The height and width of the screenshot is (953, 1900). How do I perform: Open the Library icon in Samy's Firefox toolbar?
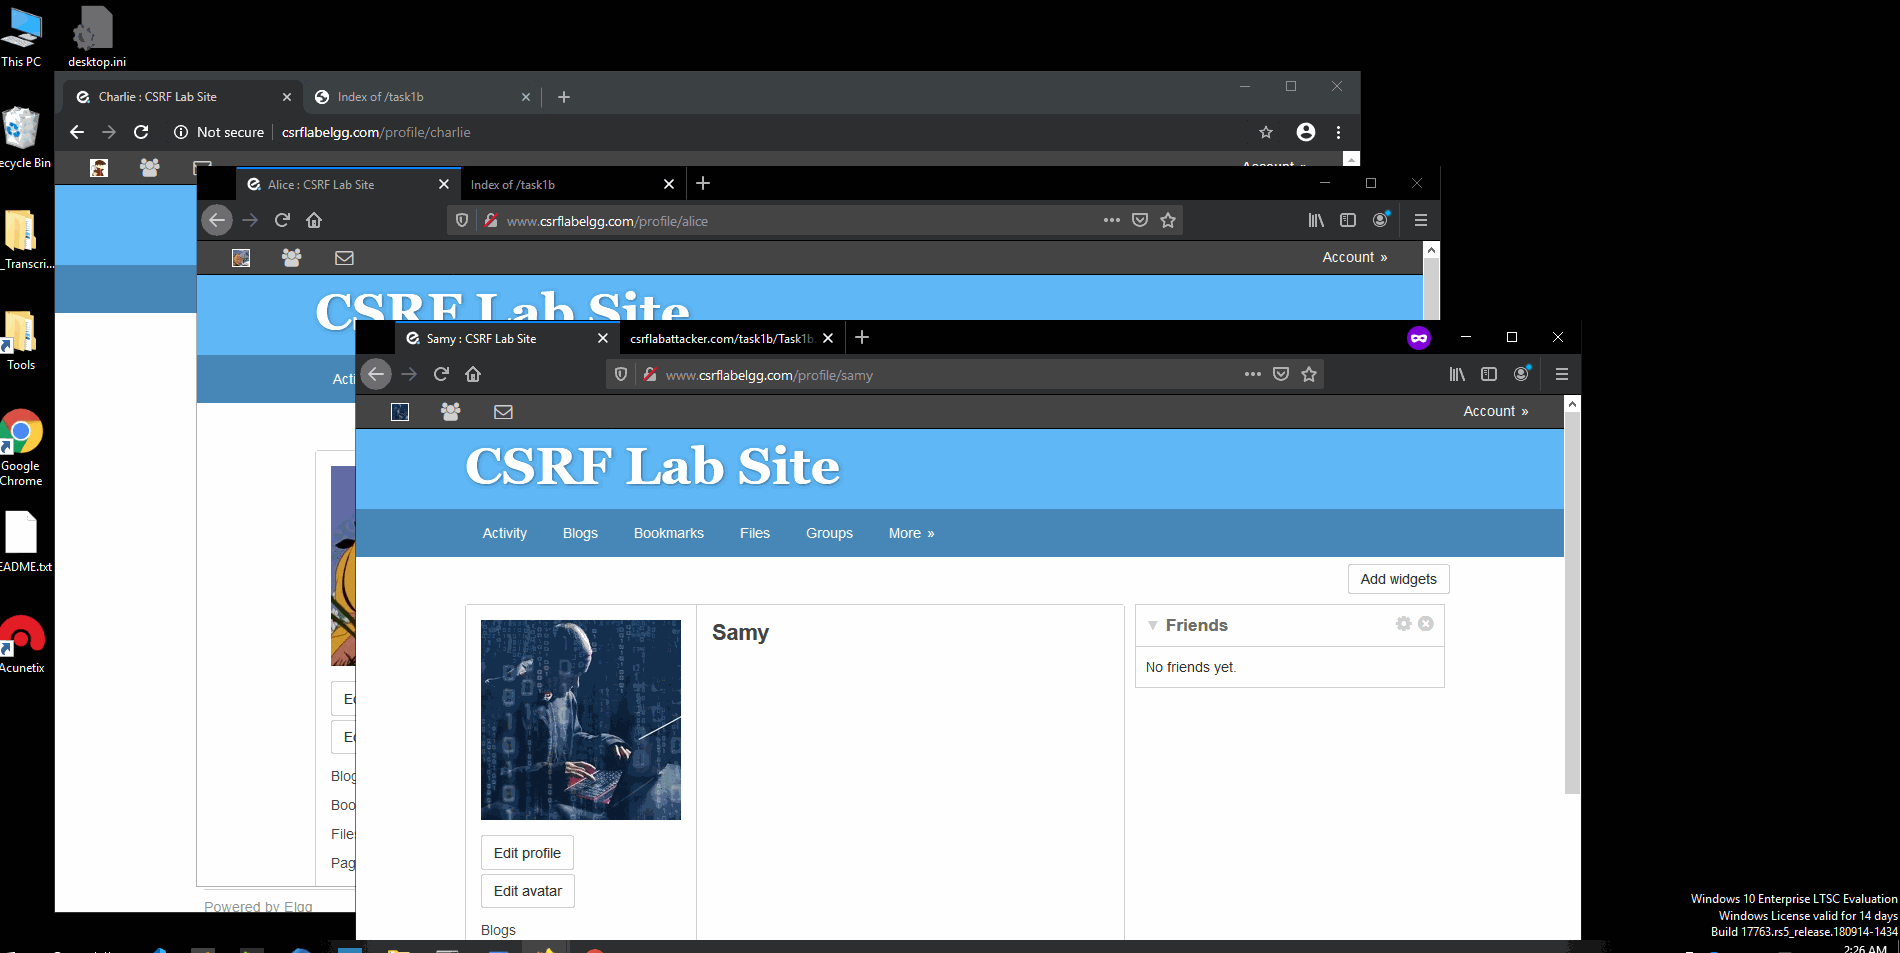click(1457, 374)
